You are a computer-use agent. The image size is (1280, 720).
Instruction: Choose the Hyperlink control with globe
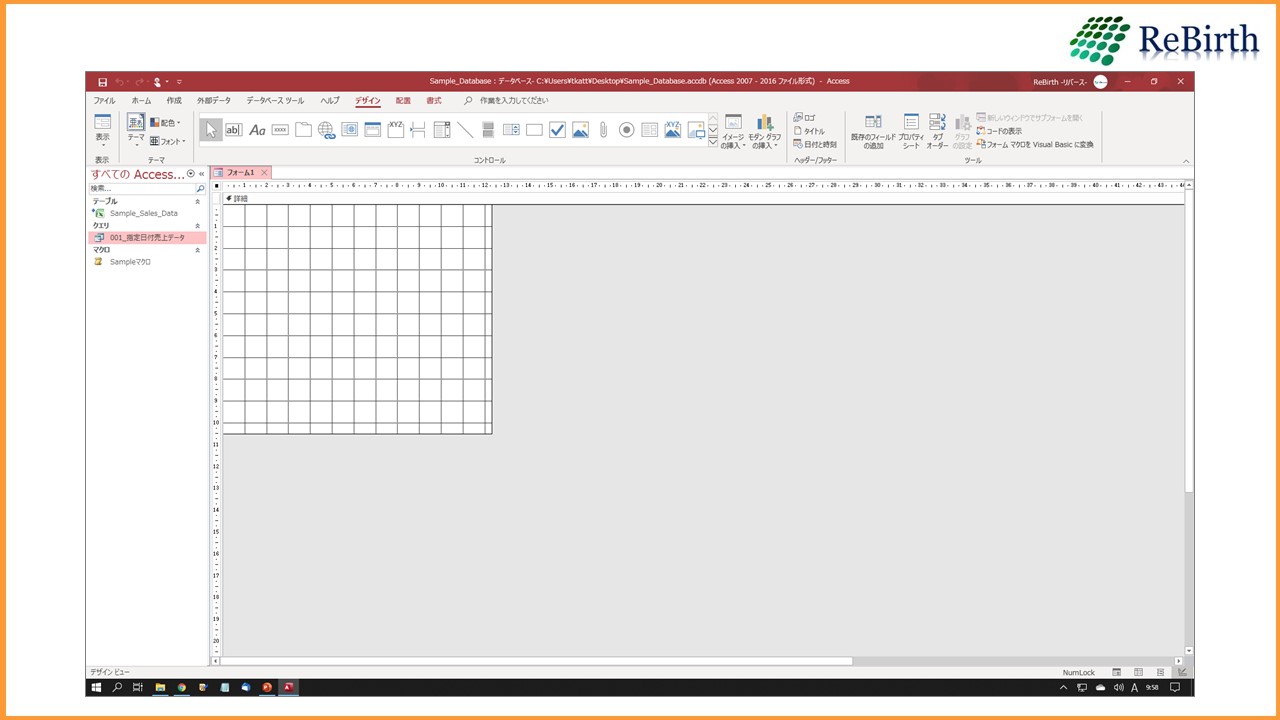326,130
